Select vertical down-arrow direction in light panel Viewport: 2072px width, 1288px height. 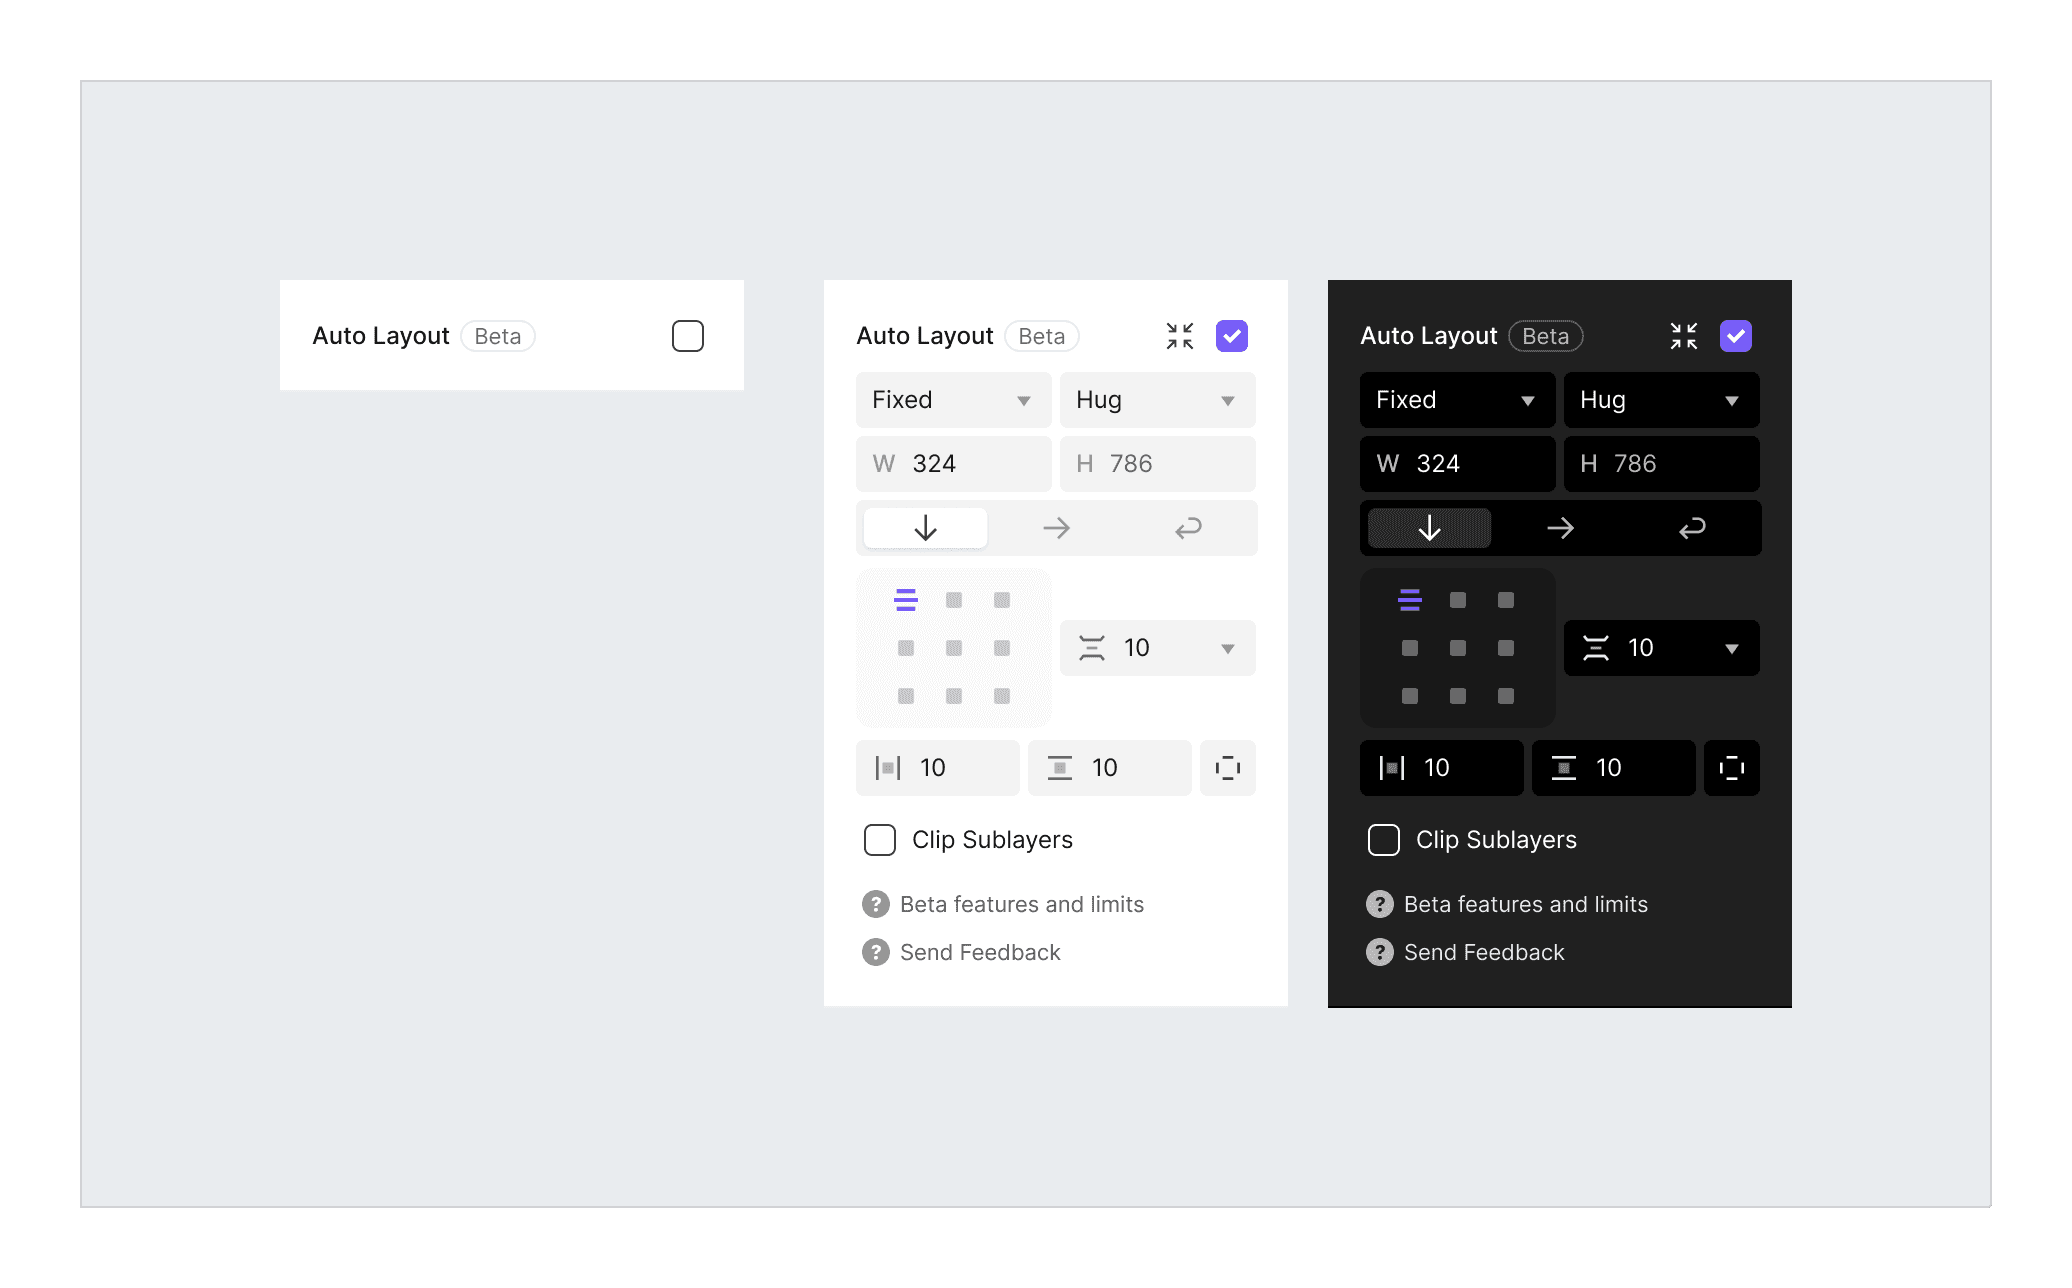pyautogui.click(x=925, y=528)
